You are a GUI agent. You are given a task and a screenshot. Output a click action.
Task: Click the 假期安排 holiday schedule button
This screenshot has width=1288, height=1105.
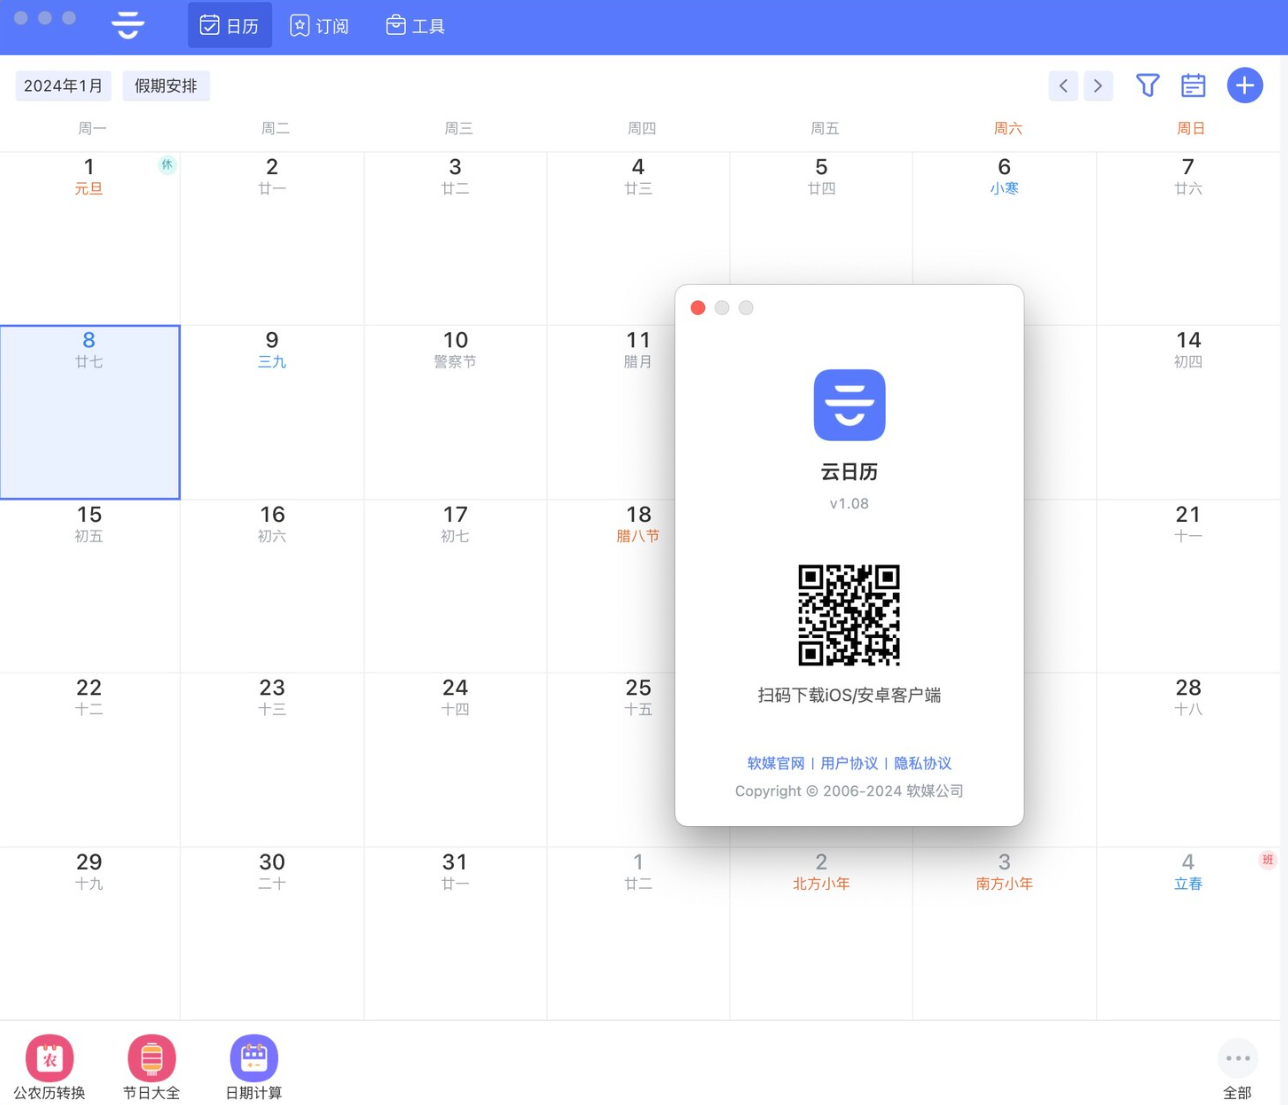pyautogui.click(x=166, y=86)
